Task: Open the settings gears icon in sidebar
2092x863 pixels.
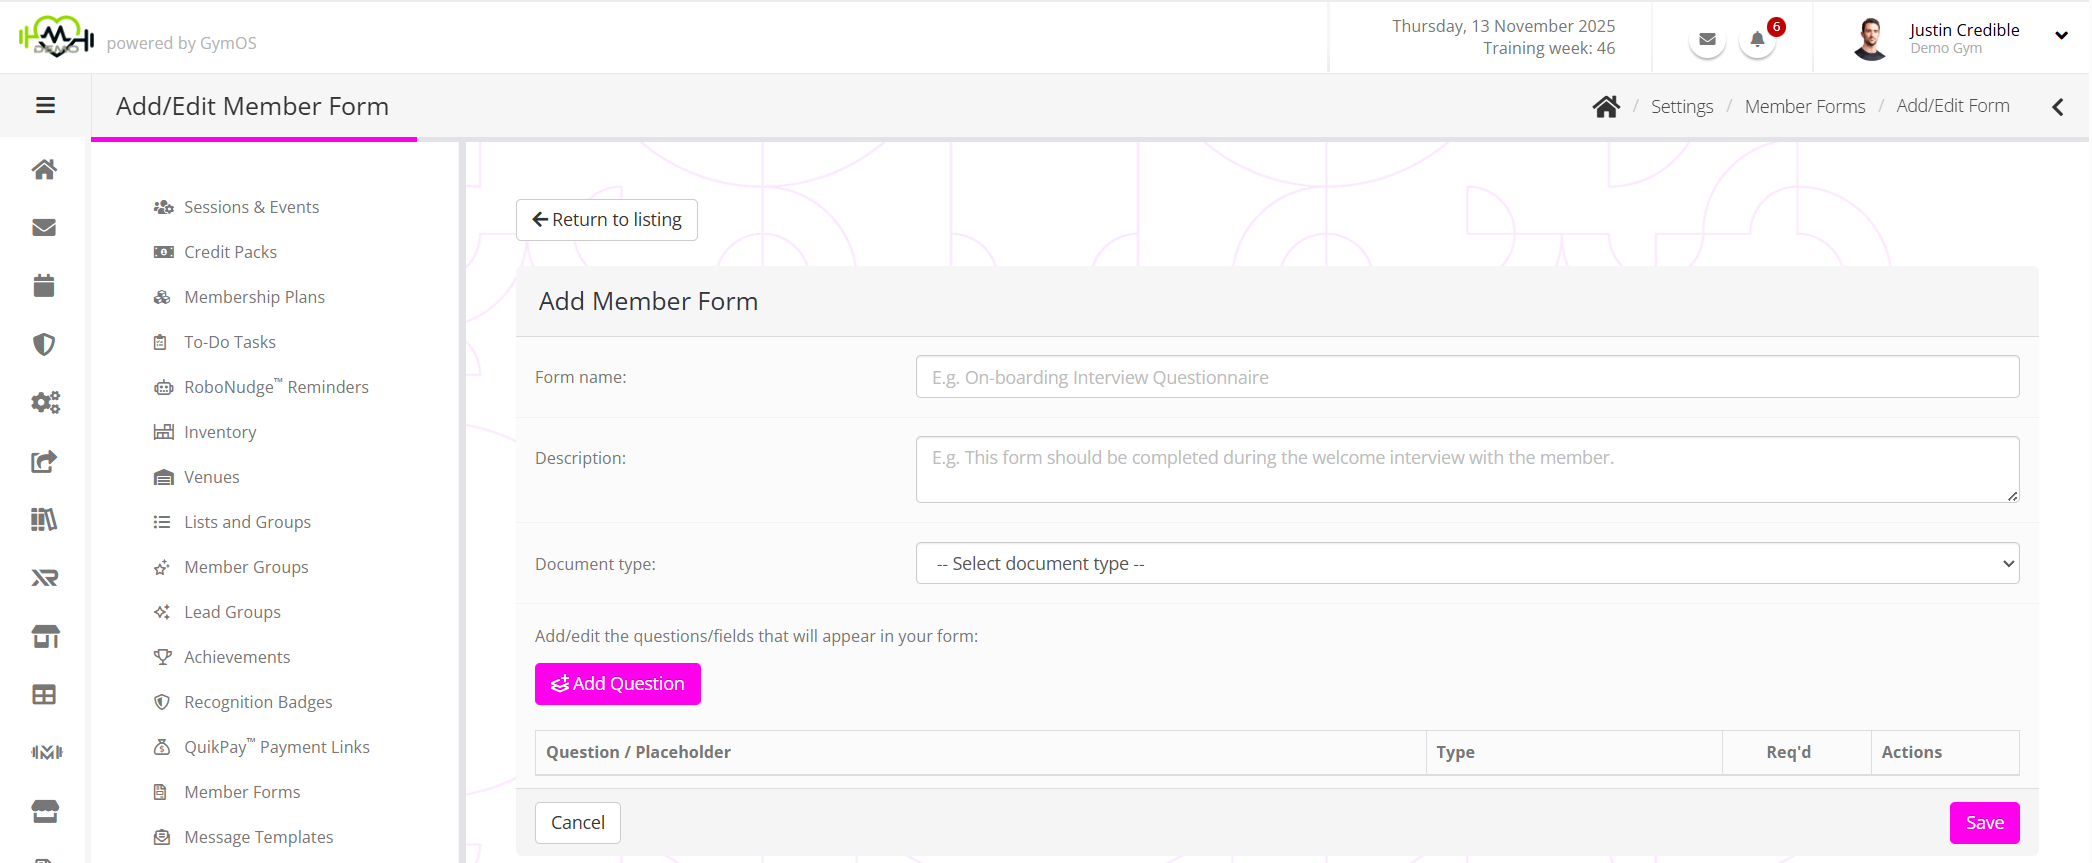Action: pos(45,402)
